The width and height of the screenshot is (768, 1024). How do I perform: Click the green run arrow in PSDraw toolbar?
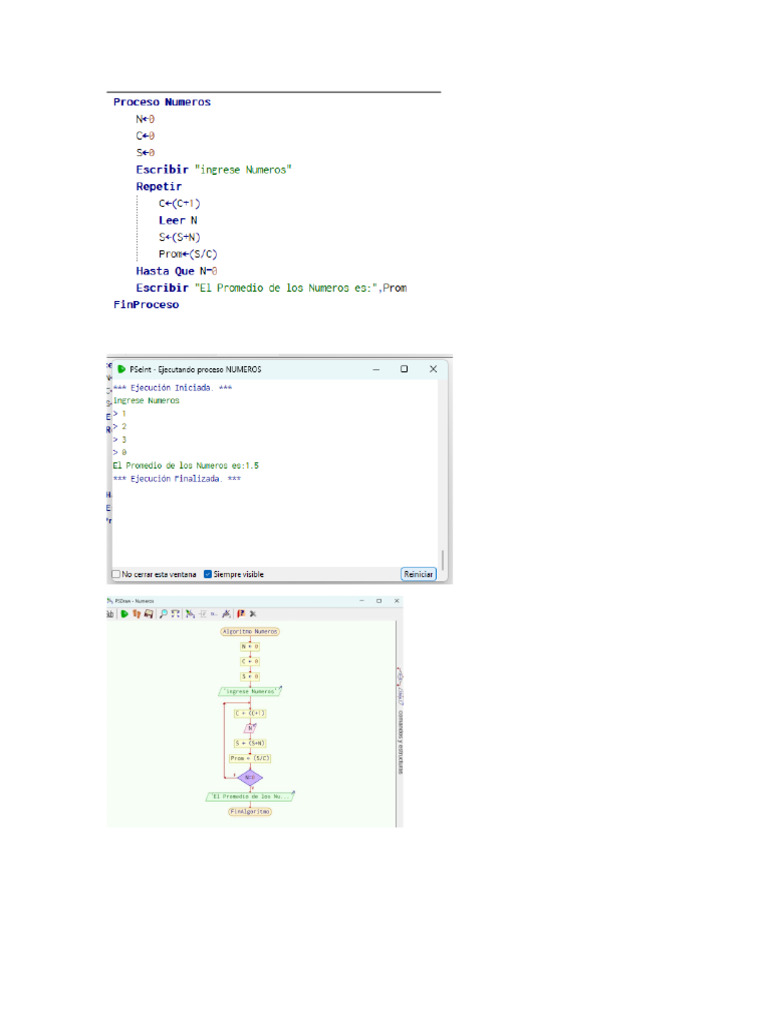[124, 614]
